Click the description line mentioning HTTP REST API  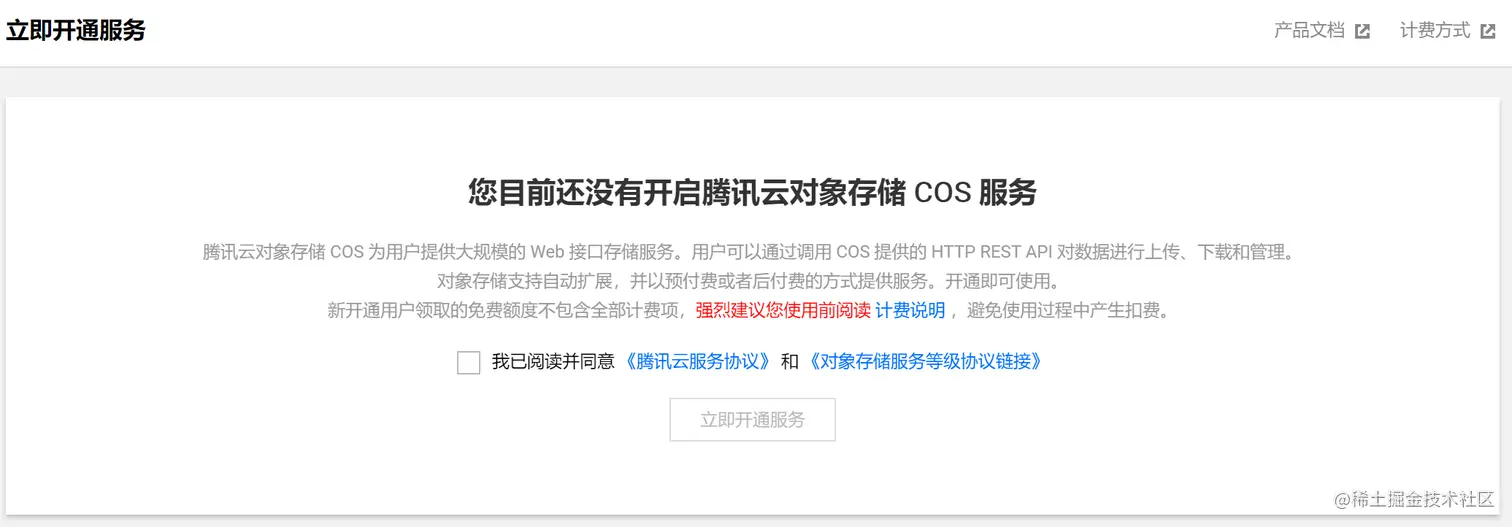[748, 252]
